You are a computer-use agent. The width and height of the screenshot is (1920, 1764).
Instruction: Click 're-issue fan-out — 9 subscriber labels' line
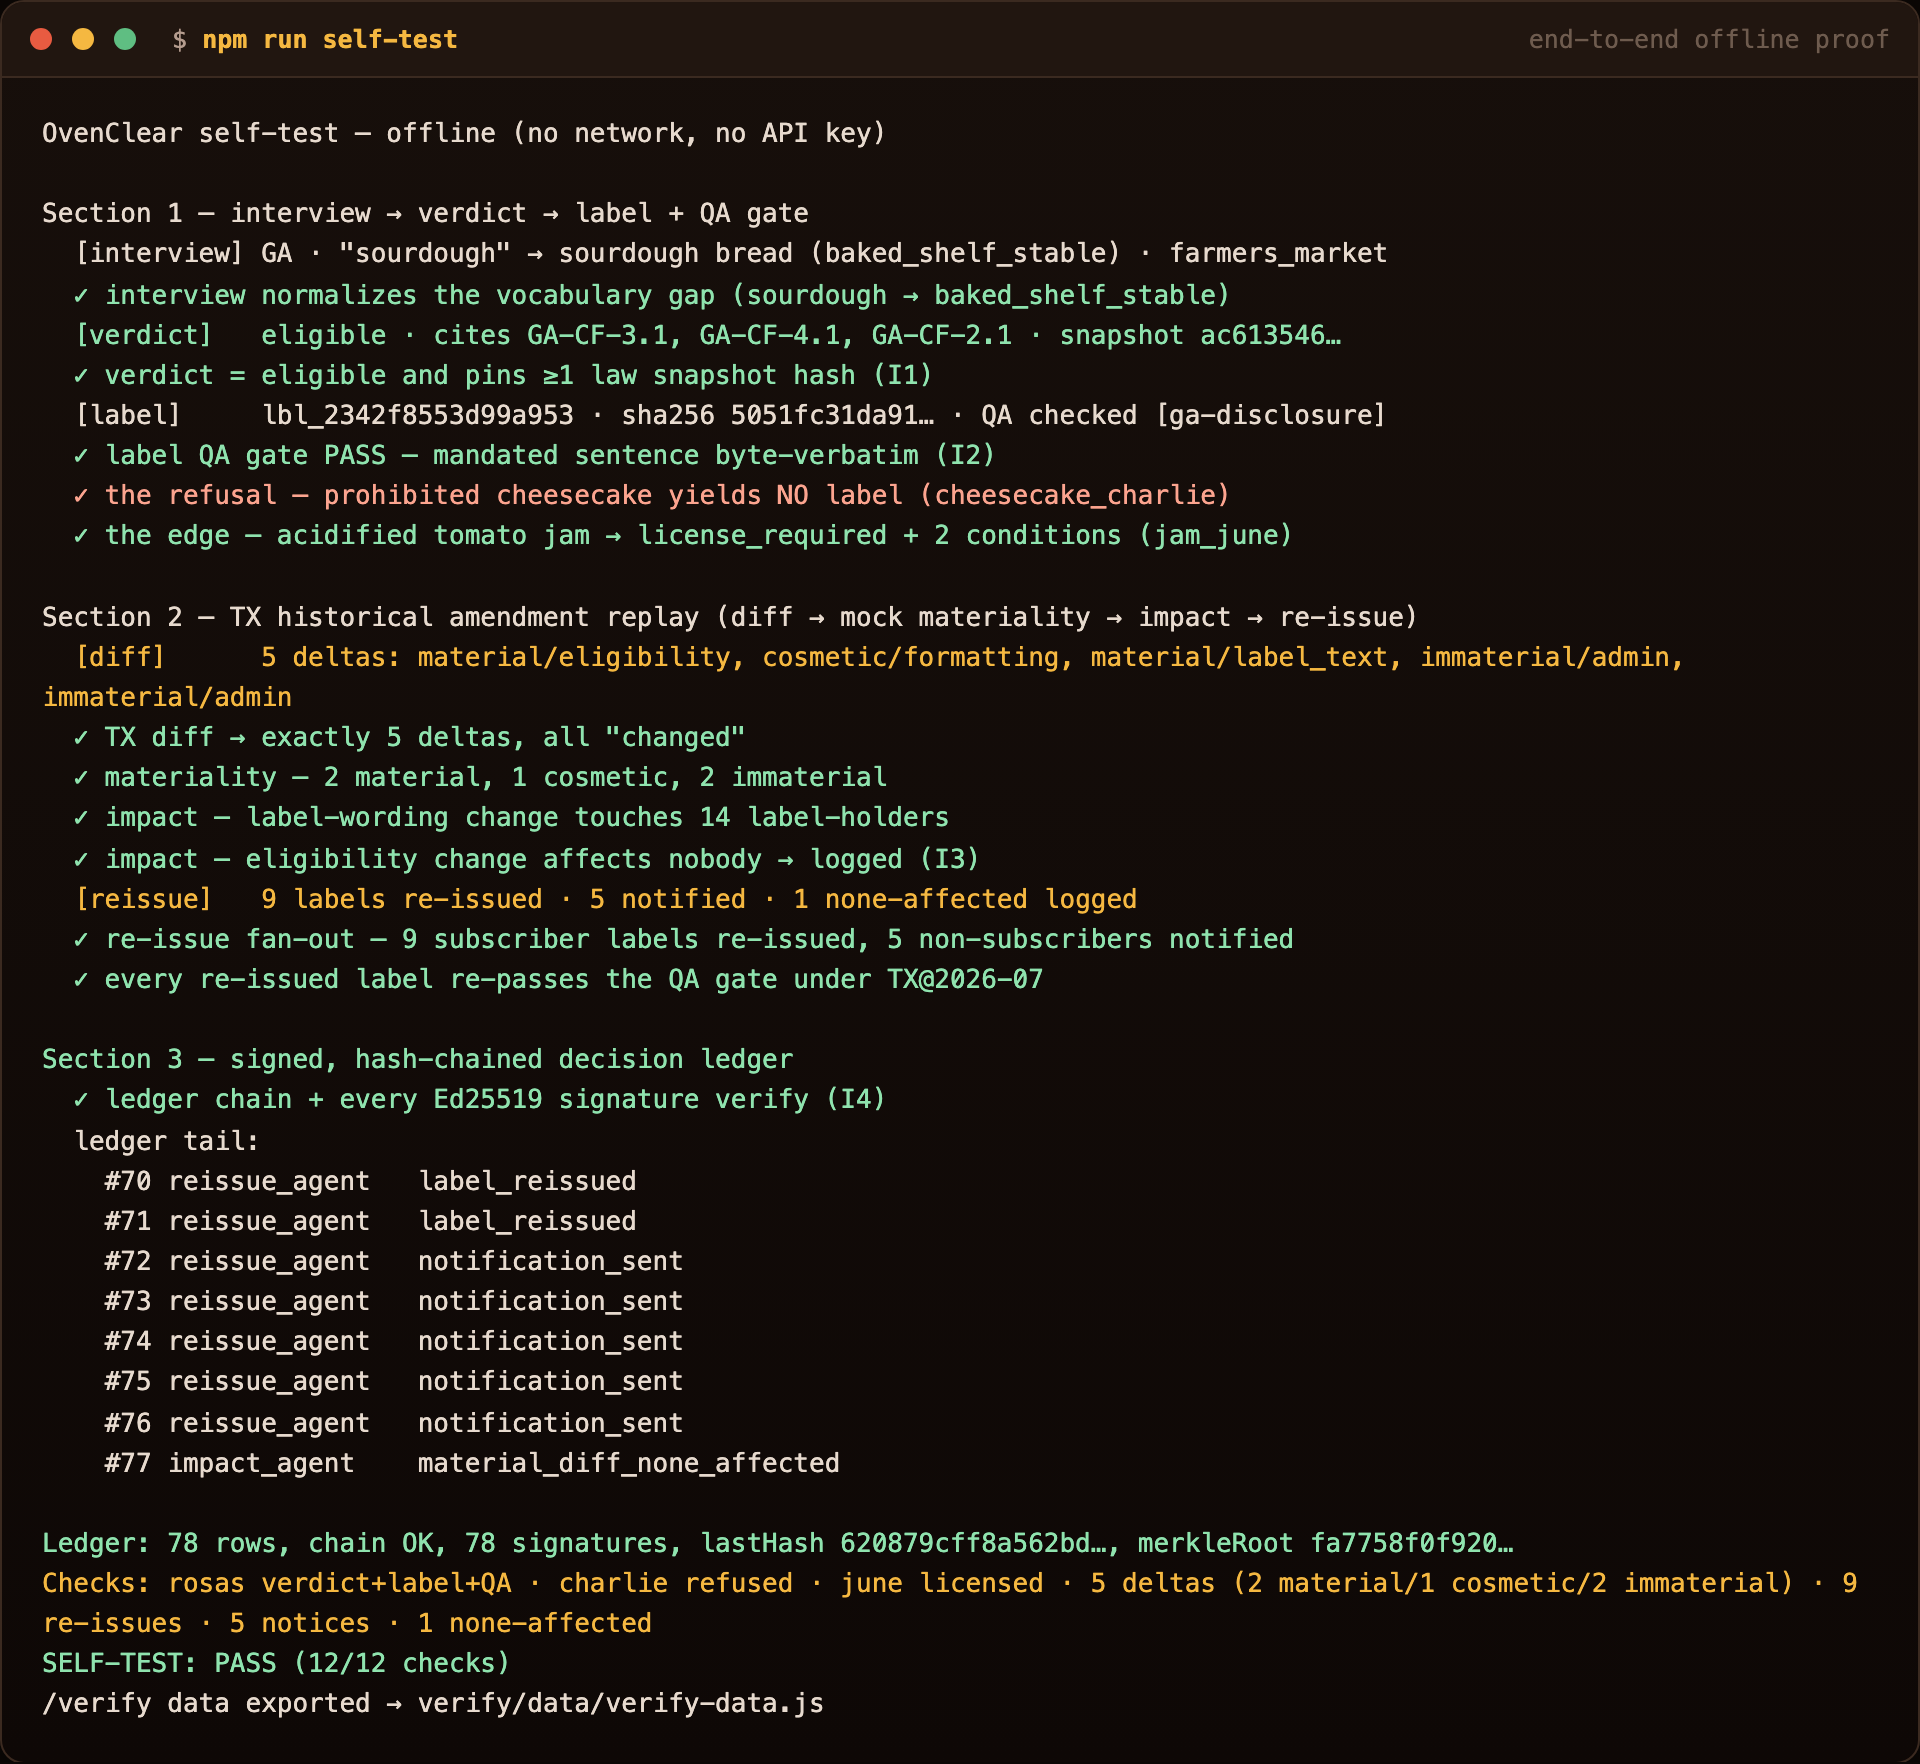coord(683,939)
